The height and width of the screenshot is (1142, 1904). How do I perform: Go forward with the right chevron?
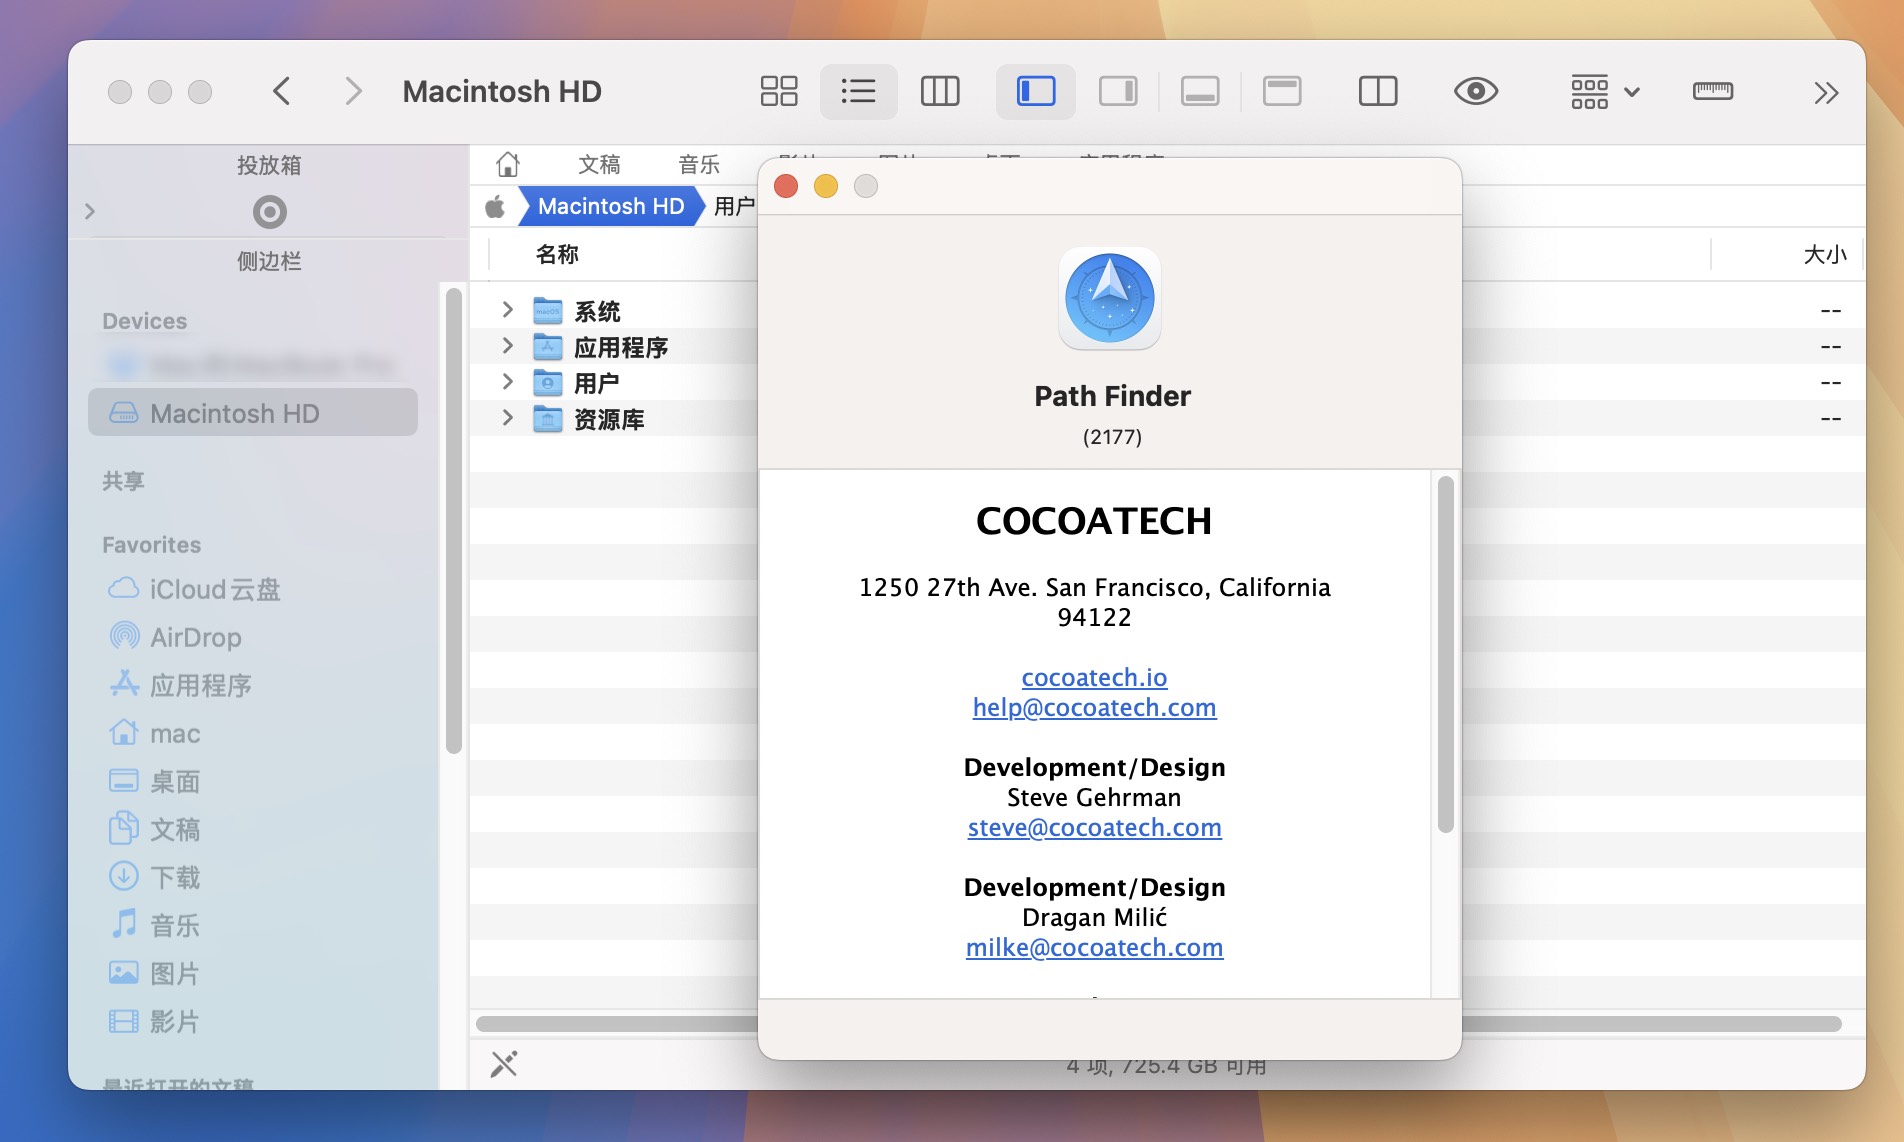click(x=352, y=92)
